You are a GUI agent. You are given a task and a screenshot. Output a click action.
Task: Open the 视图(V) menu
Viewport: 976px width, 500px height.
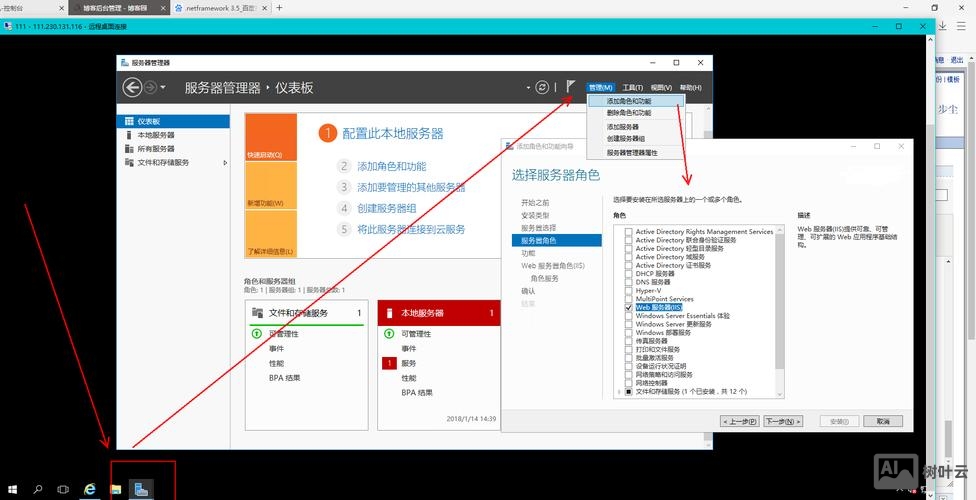(x=661, y=88)
